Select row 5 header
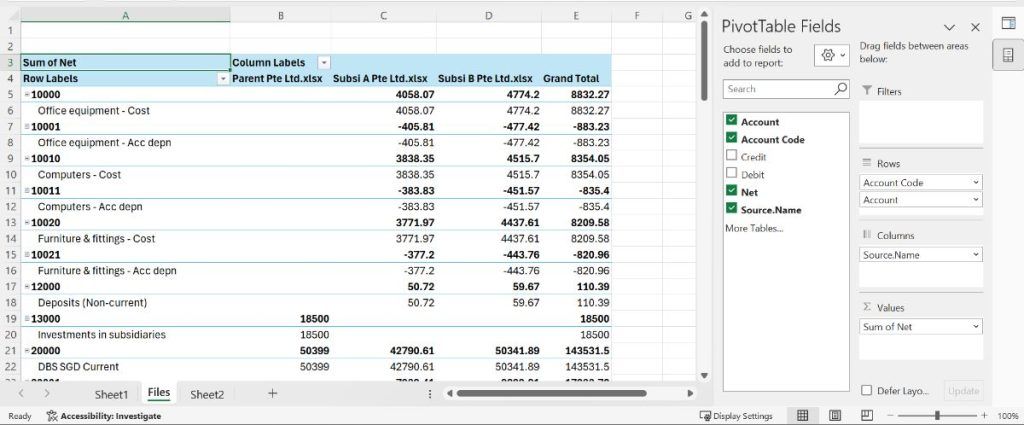Image resolution: width=1024 pixels, height=425 pixels. (x=10, y=95)
